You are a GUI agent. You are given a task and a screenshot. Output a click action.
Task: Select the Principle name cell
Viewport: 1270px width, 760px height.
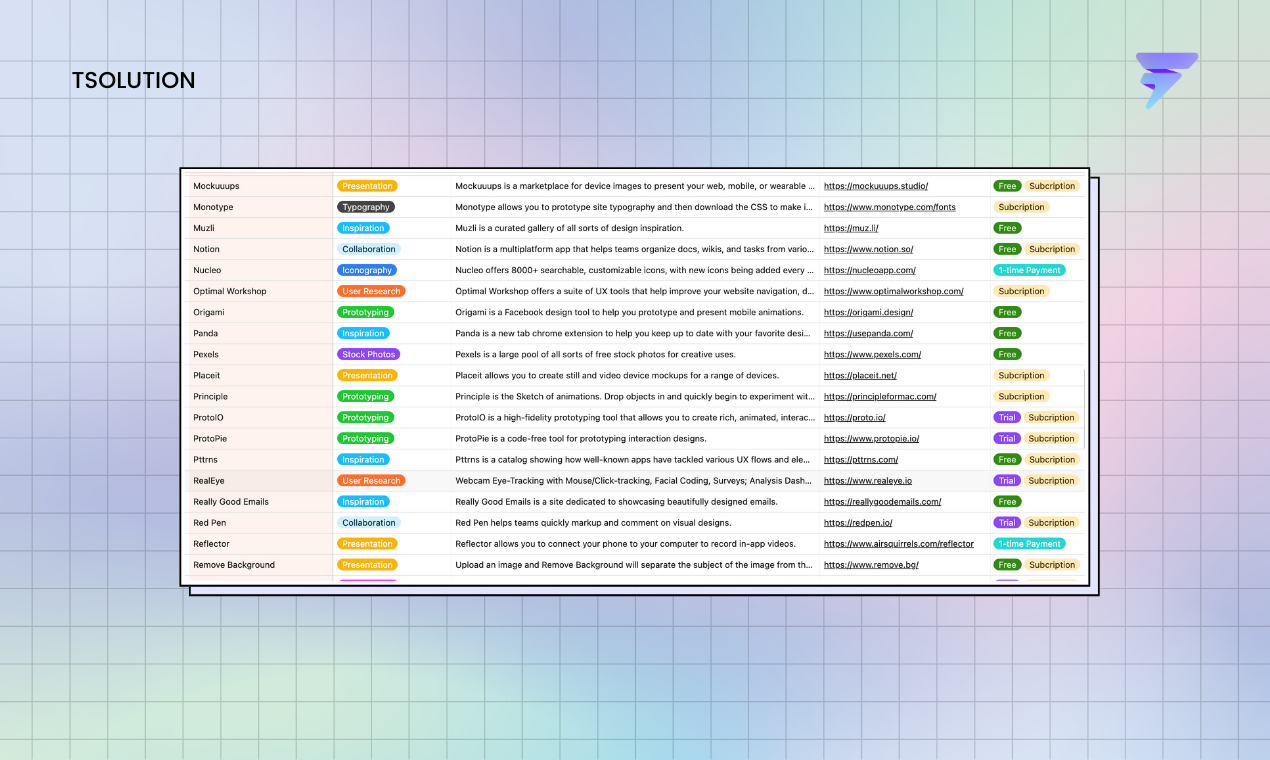coord(261,396)
